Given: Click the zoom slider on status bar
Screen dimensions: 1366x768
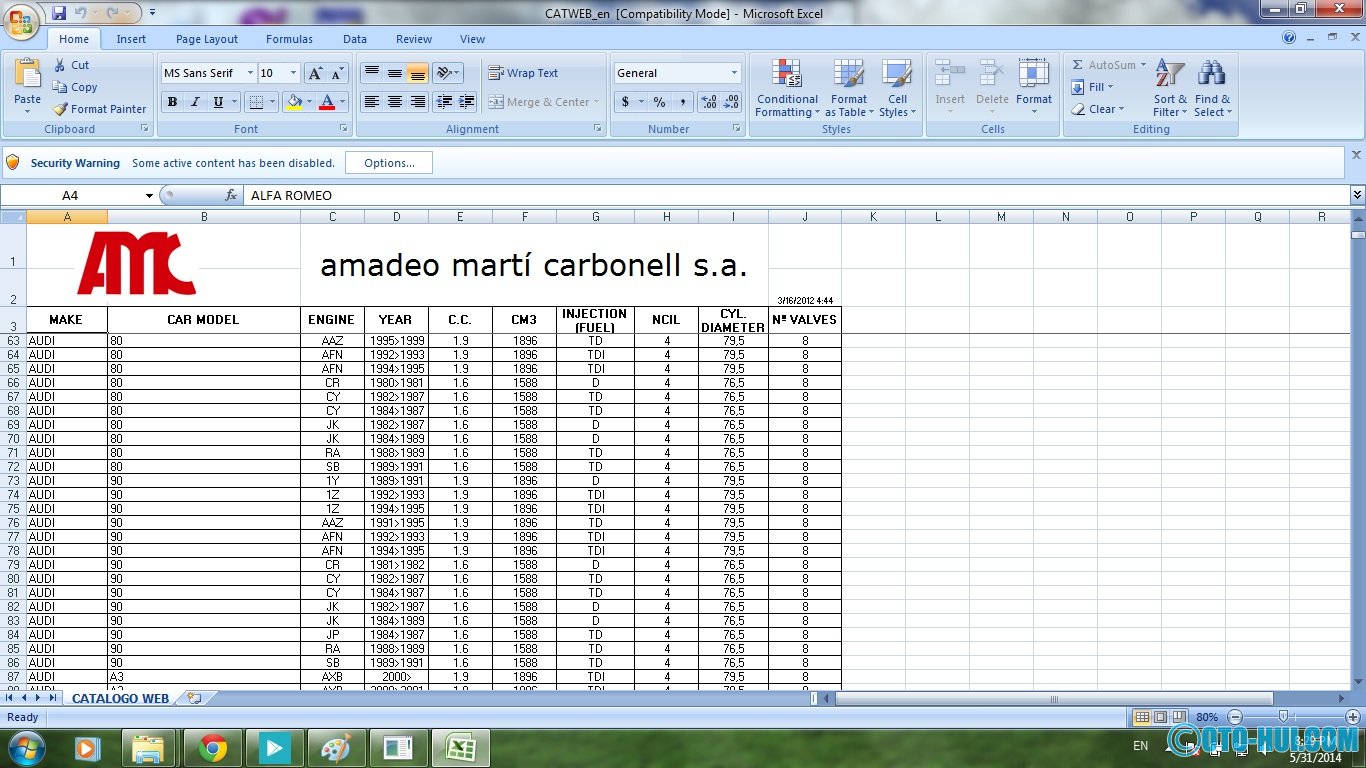Looking at the screenshot, I should [1282, 717].
